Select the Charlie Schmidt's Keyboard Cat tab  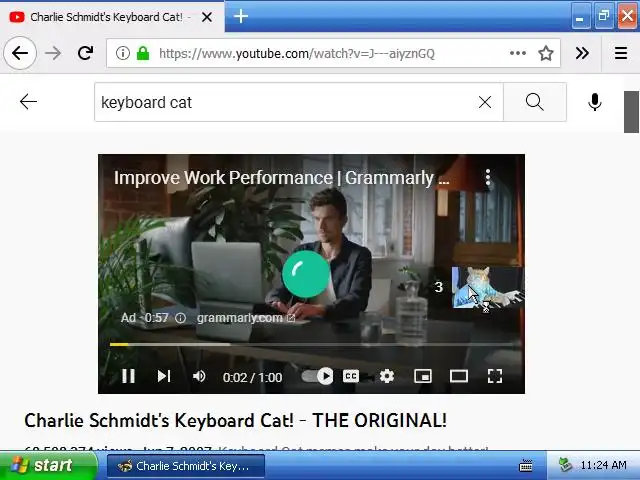112,17
